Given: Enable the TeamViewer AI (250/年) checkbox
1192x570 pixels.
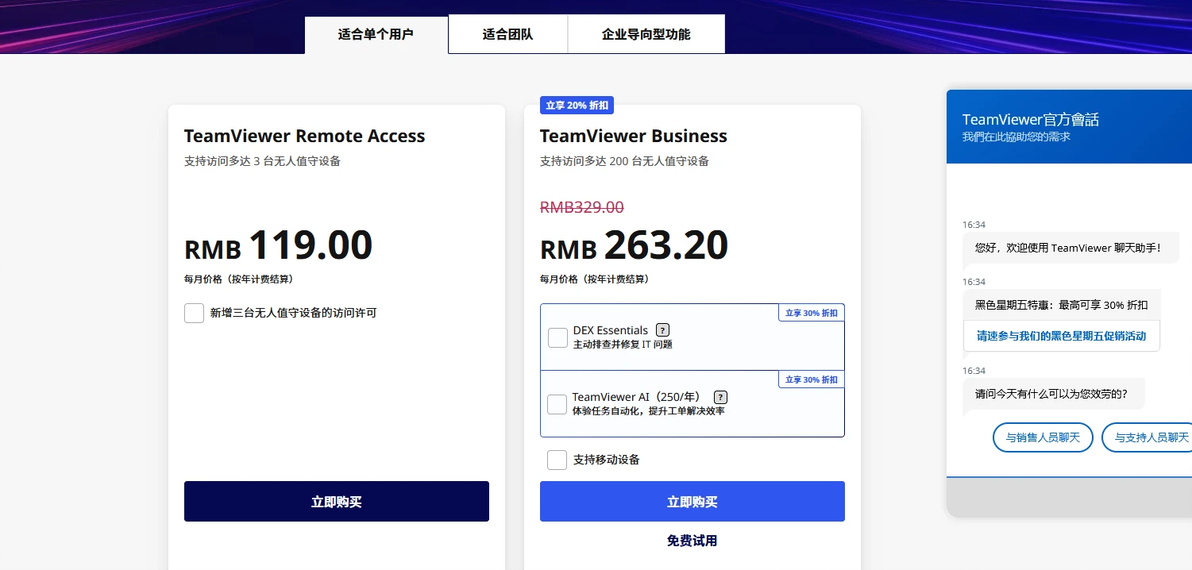Looking at the screenshot, I should click(557, 404).
